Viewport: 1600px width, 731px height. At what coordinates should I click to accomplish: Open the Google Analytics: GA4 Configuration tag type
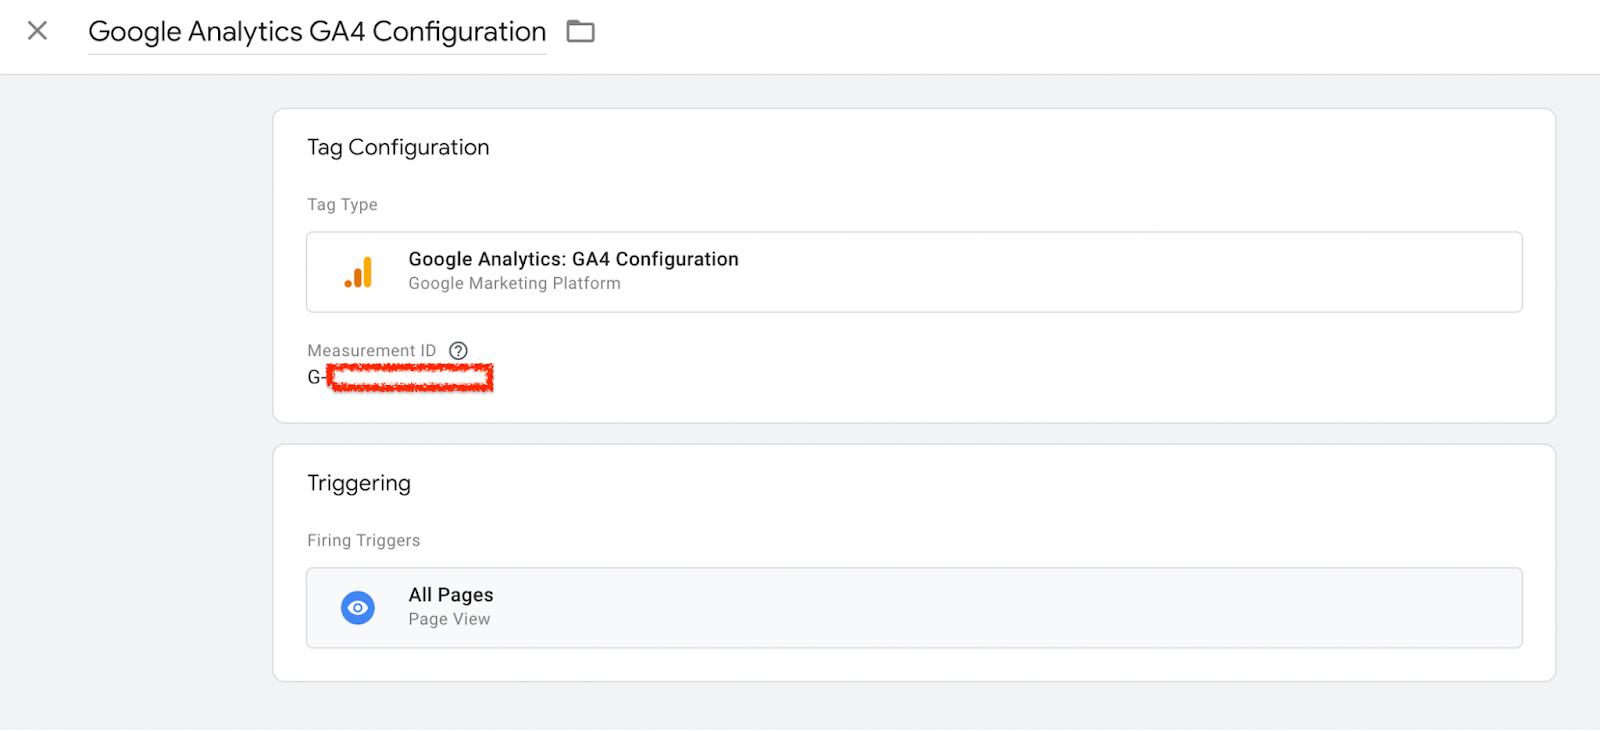coord(914,272)
